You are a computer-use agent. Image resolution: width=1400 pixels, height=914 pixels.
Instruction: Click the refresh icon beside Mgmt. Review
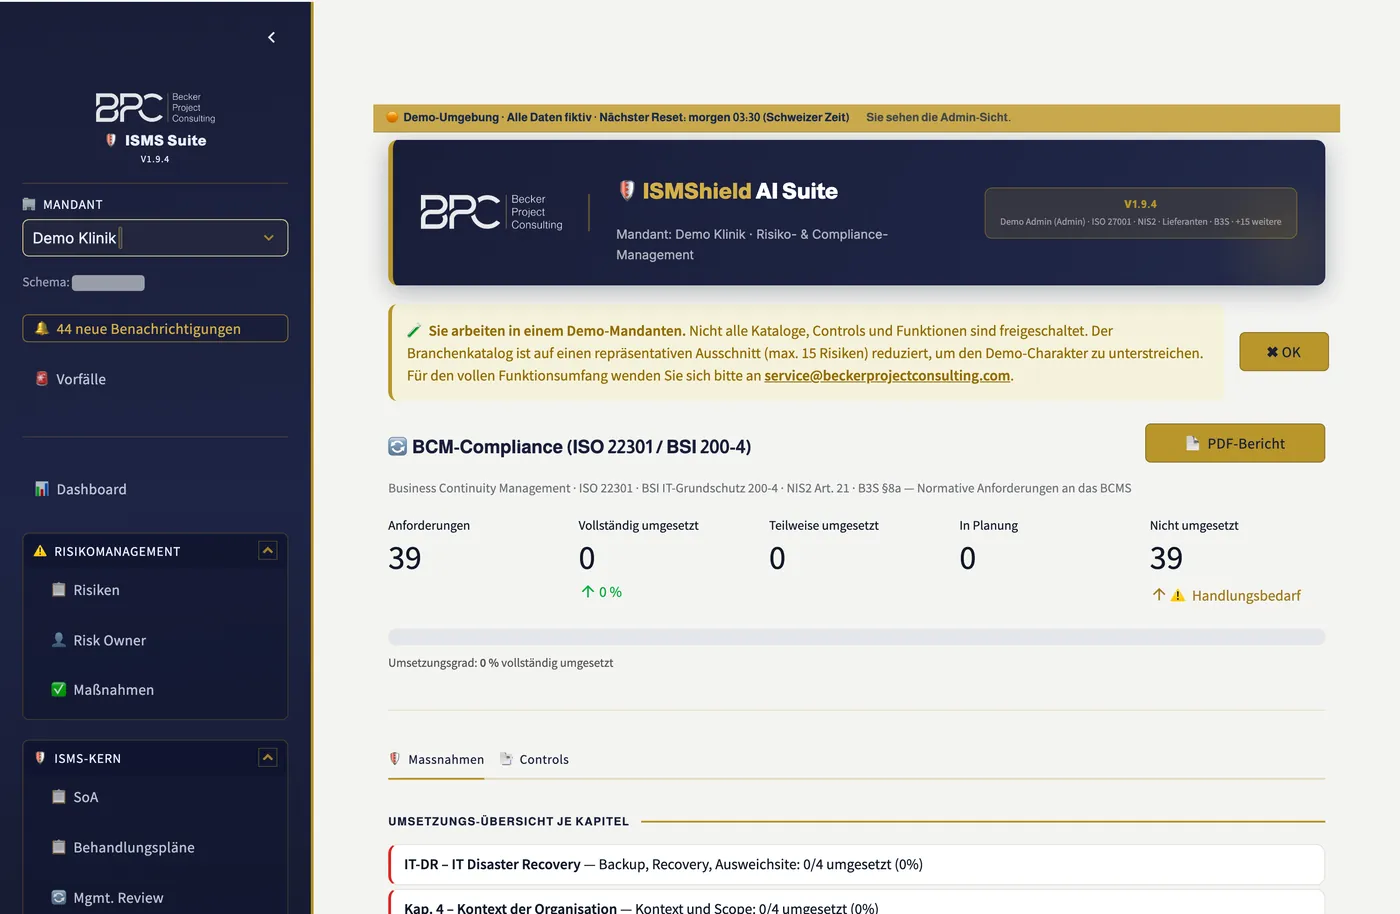pyautogui.click(x=59, y=897)
